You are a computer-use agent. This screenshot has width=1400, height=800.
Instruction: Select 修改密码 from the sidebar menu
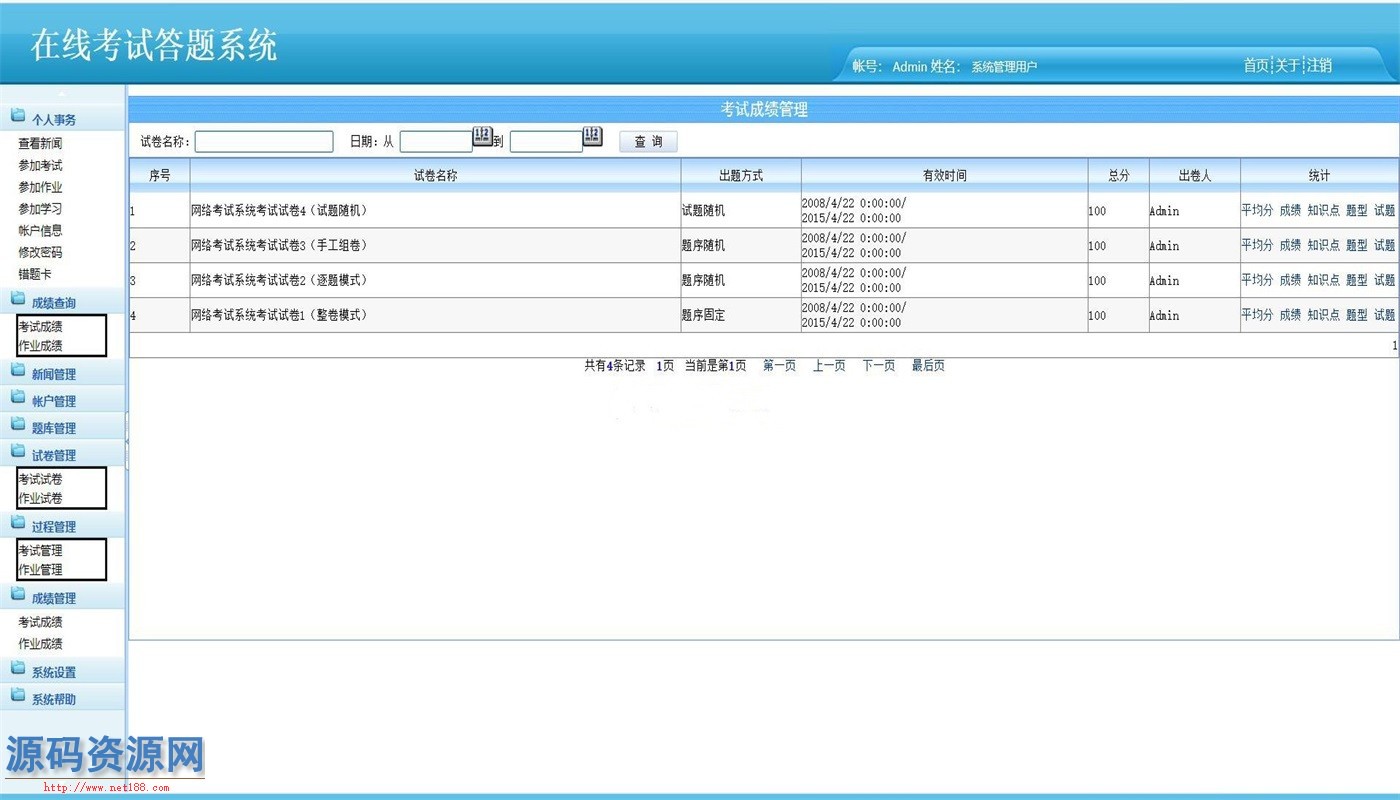[x=40, y=252]
